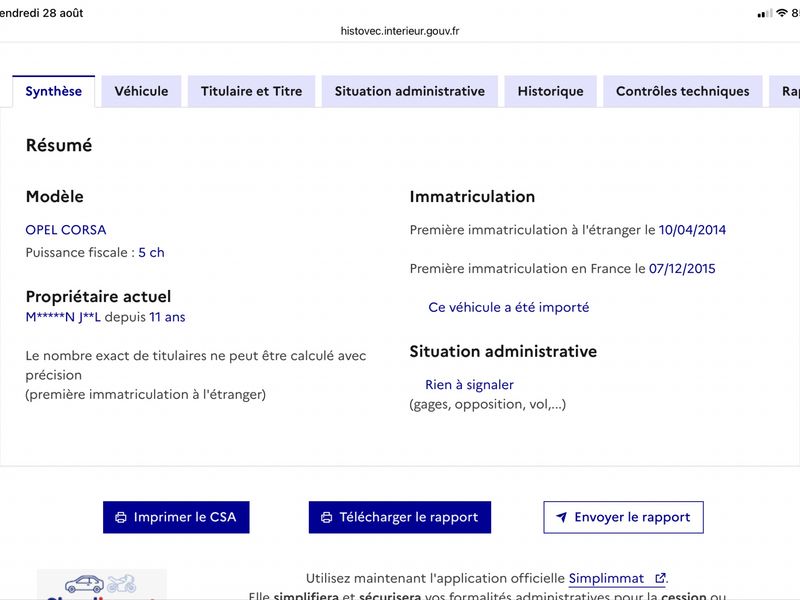Select the Situation administrative tab

[410, 91]
